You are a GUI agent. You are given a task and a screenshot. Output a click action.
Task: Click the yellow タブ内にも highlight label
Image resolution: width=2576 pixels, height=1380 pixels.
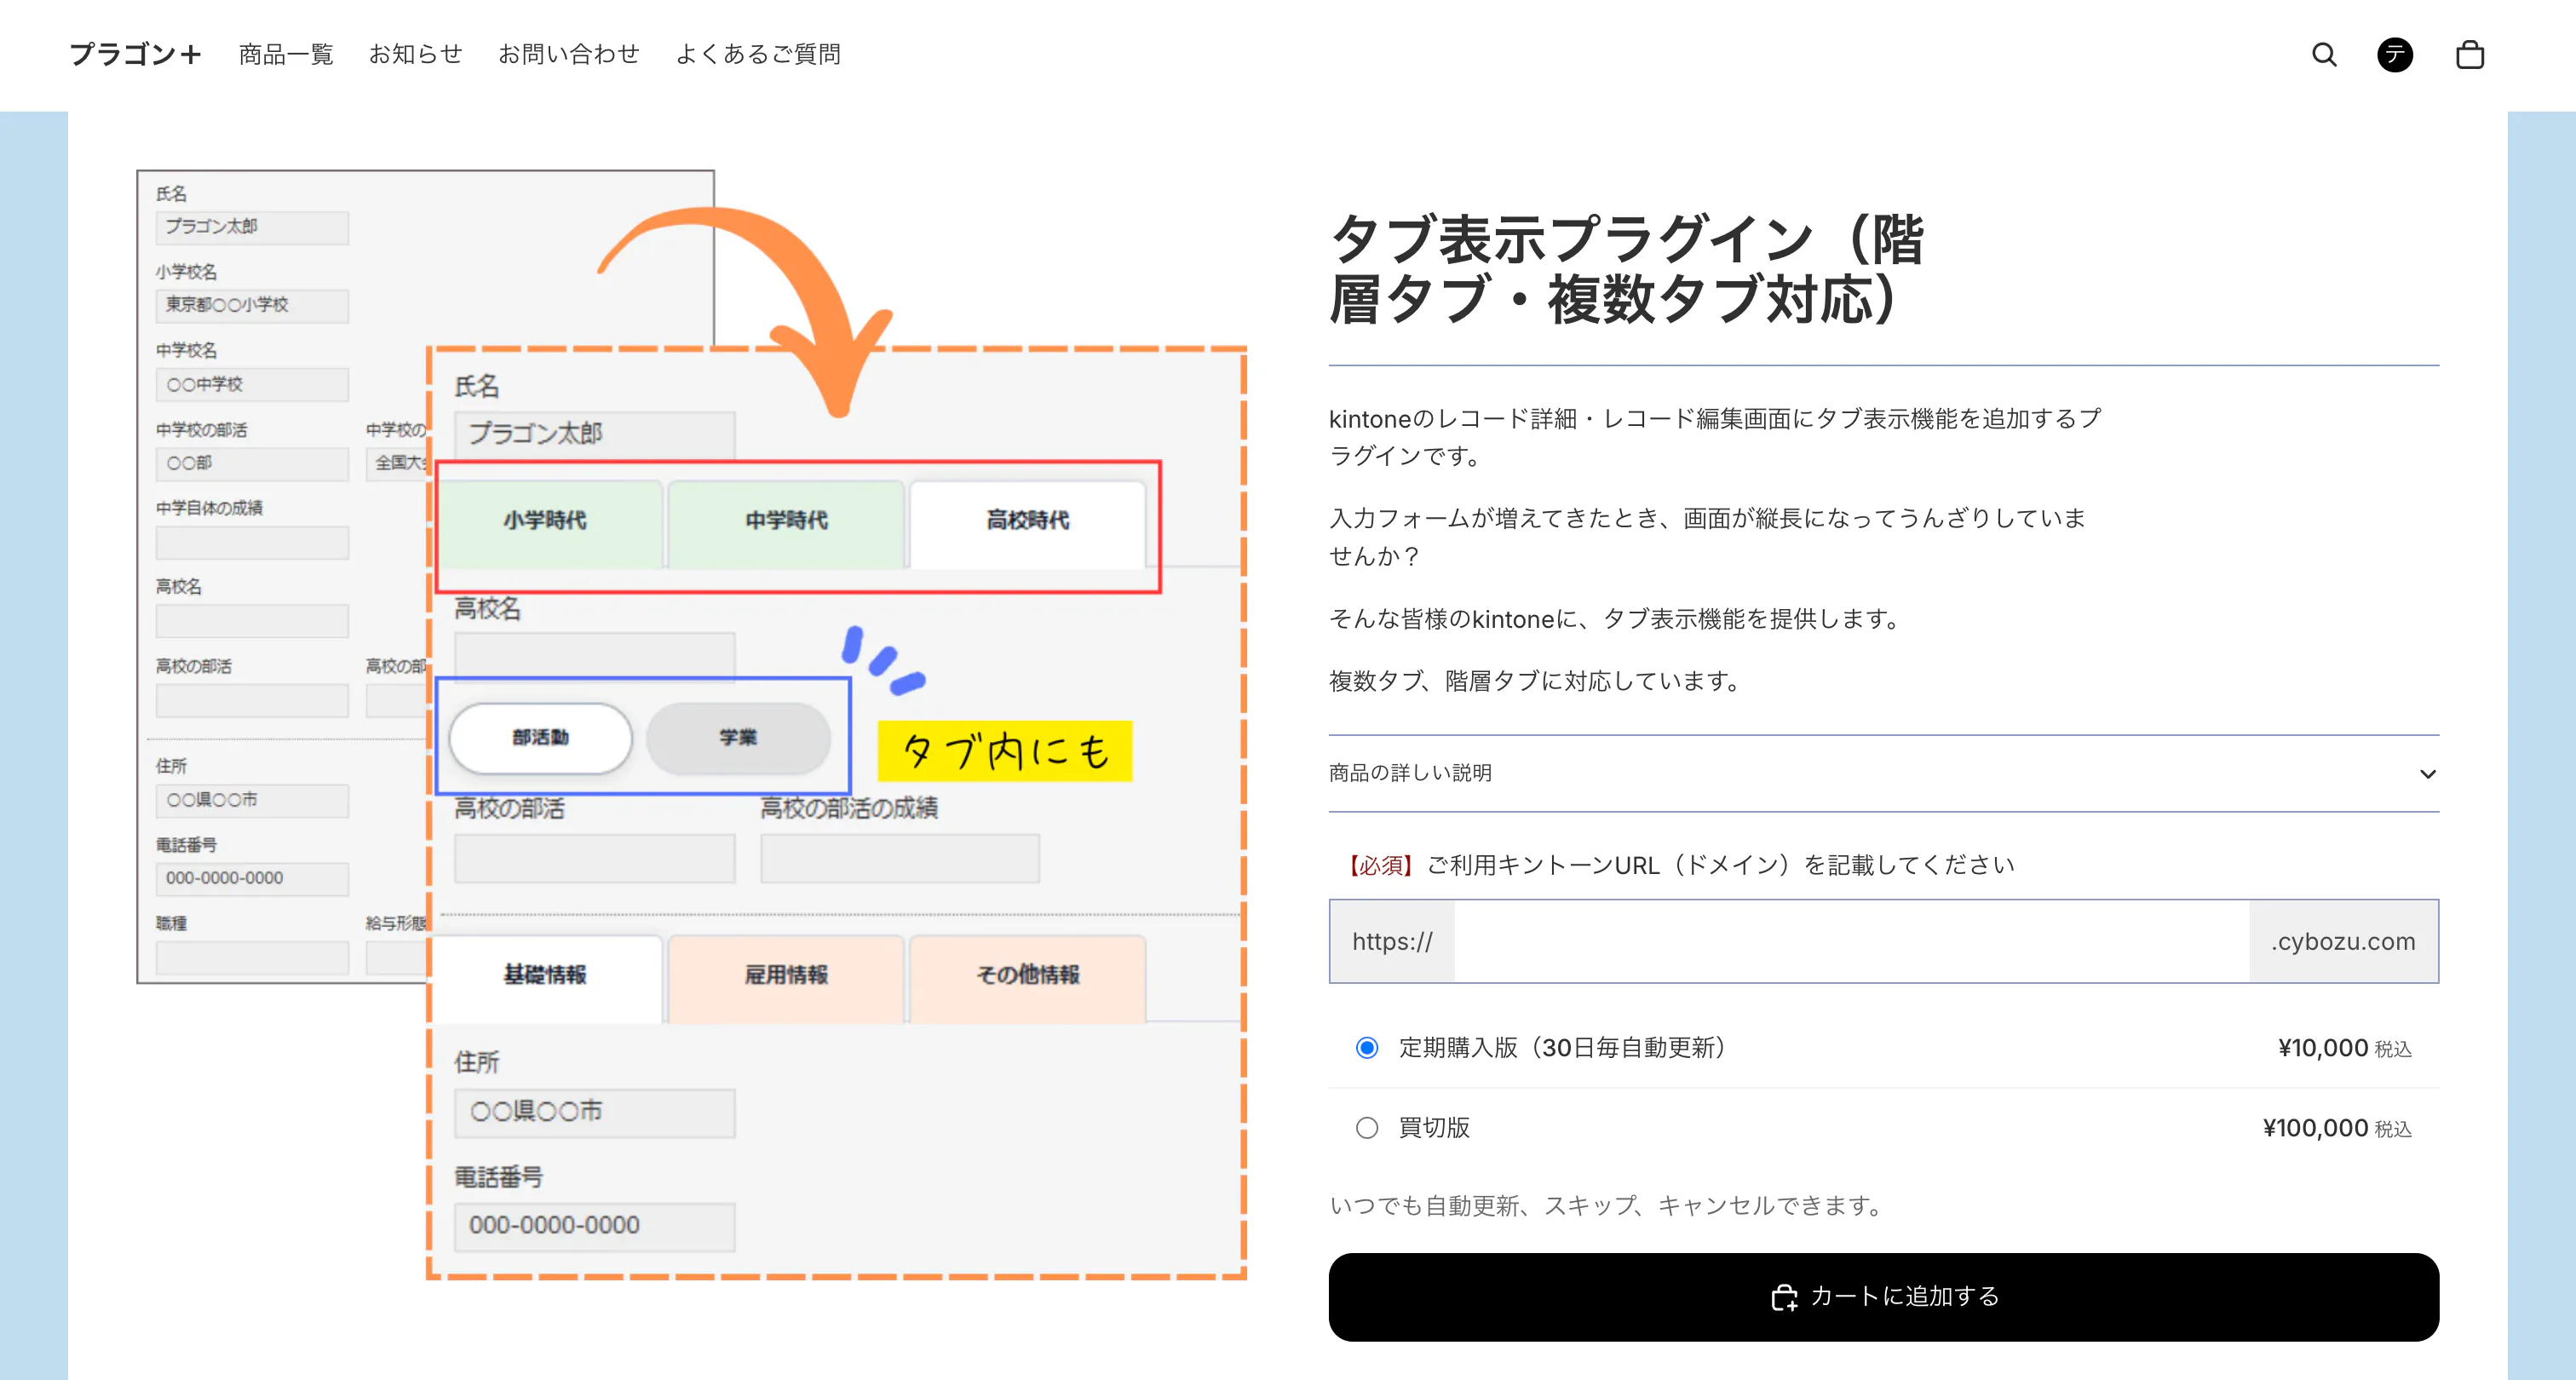point(1004,751)
